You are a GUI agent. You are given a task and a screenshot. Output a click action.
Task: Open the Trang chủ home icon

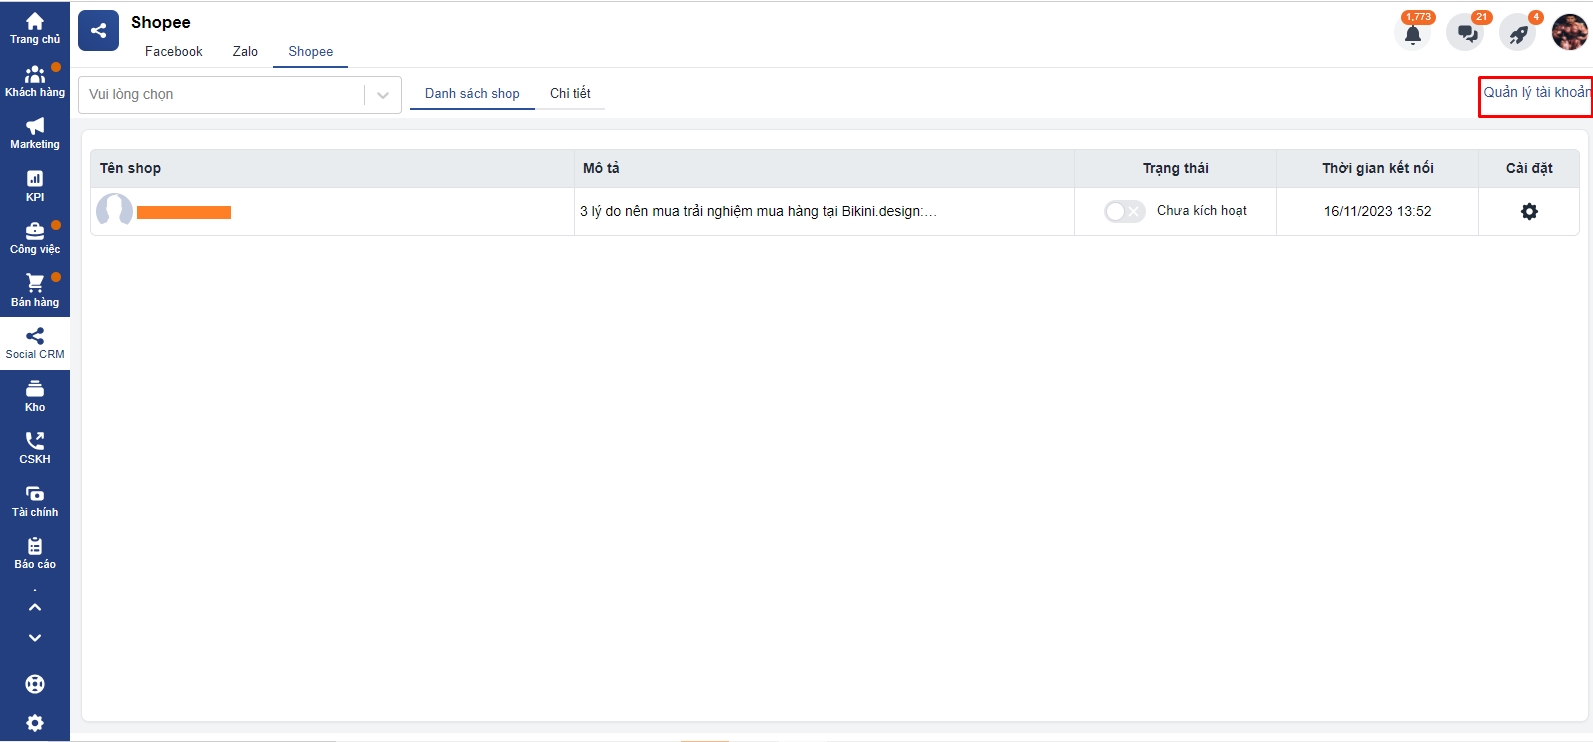35,27
